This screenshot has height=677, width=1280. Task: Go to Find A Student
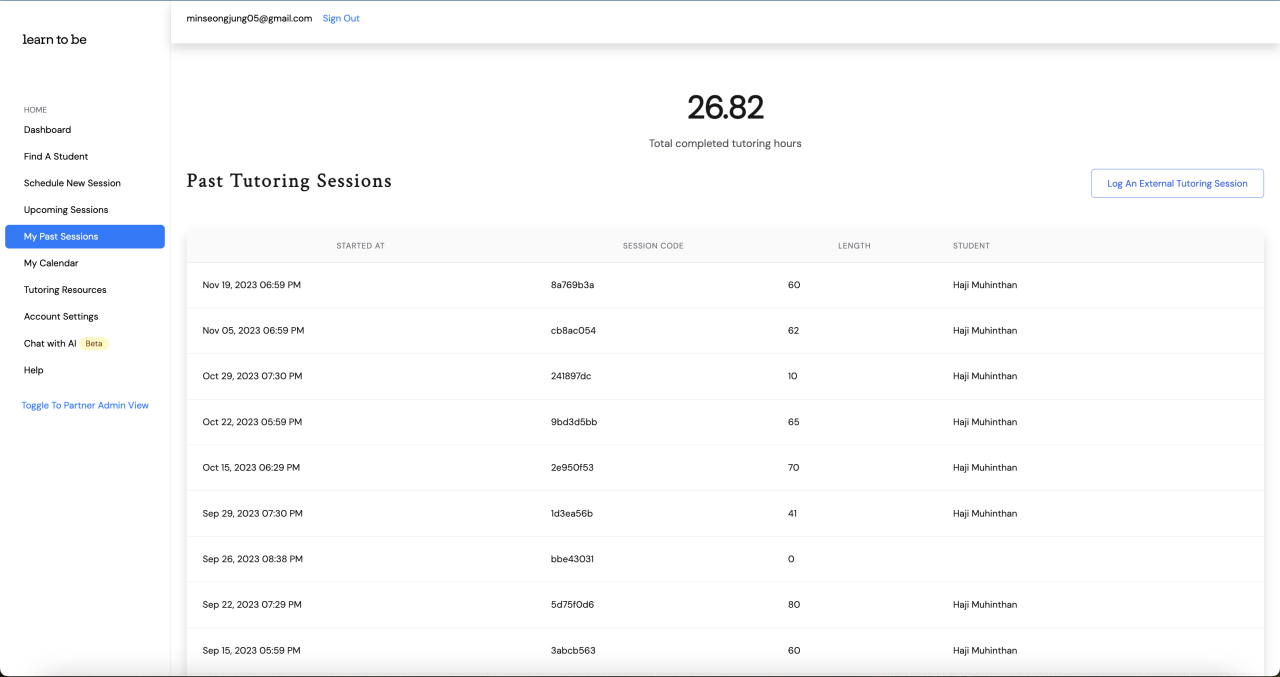[56, 157]
